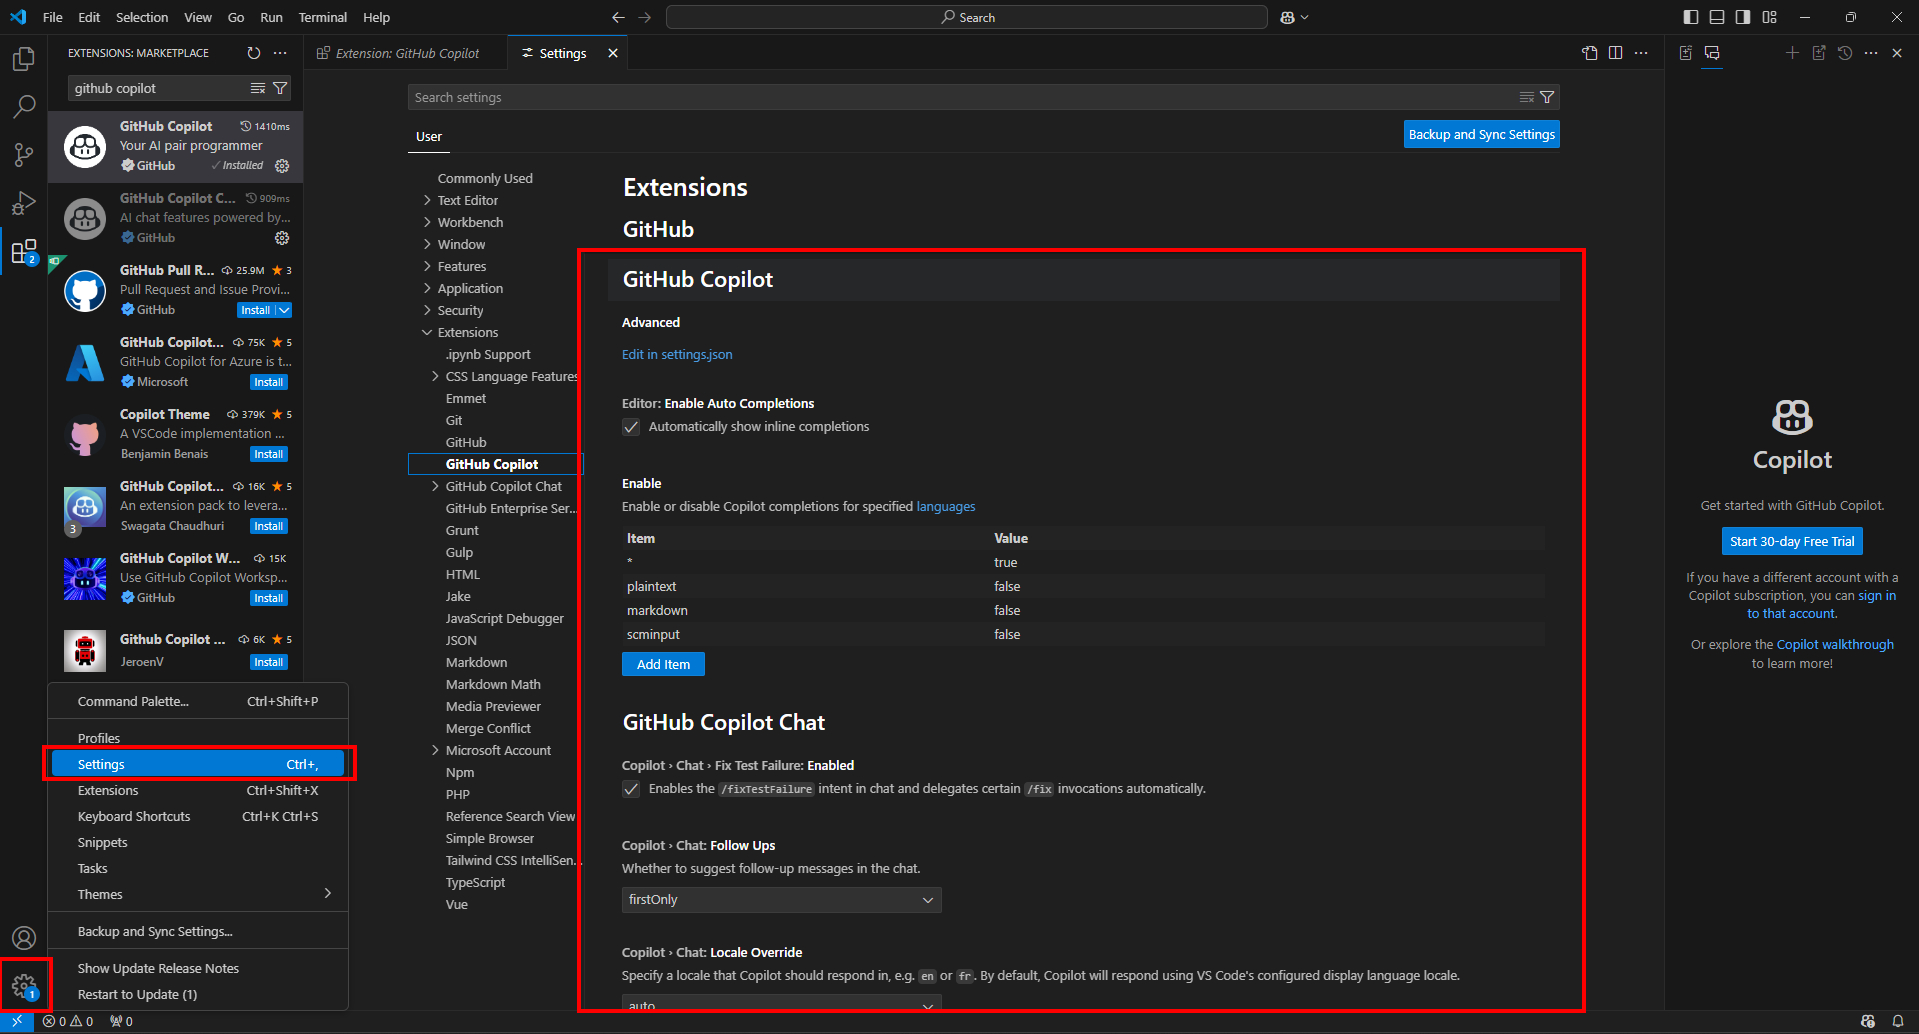
Task: Select Restart to Update menu entry
Action: (198, 994)
